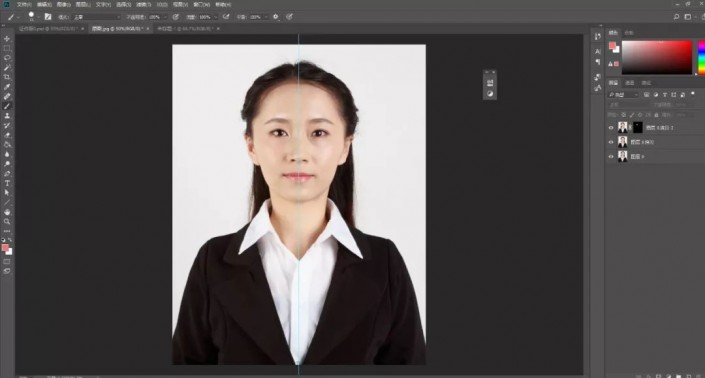Switch to the 色板 (Swatches) tab
This screenshot has height=378, width=705.
[x=629, y=33]
